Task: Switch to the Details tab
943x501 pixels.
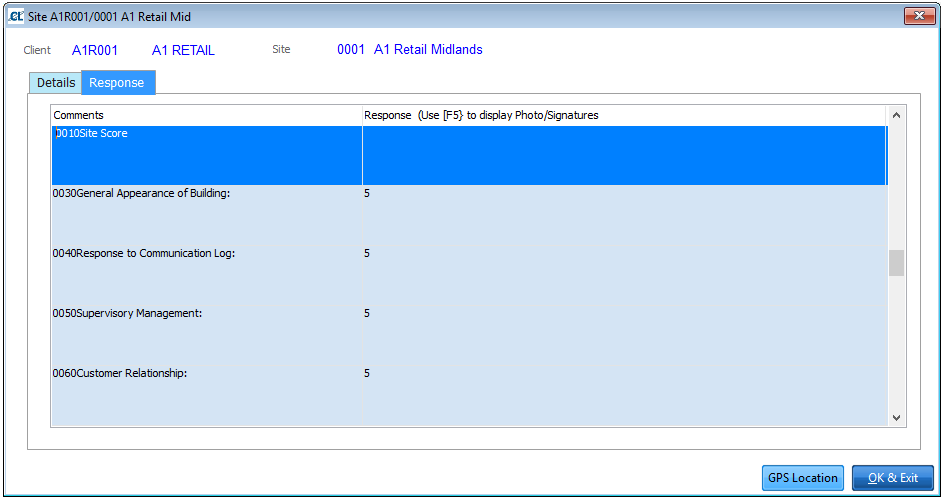Action: (55, 82)
